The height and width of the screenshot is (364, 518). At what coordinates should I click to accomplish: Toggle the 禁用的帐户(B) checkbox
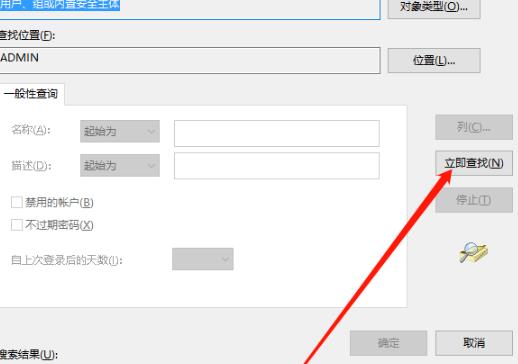click(17, 202)
